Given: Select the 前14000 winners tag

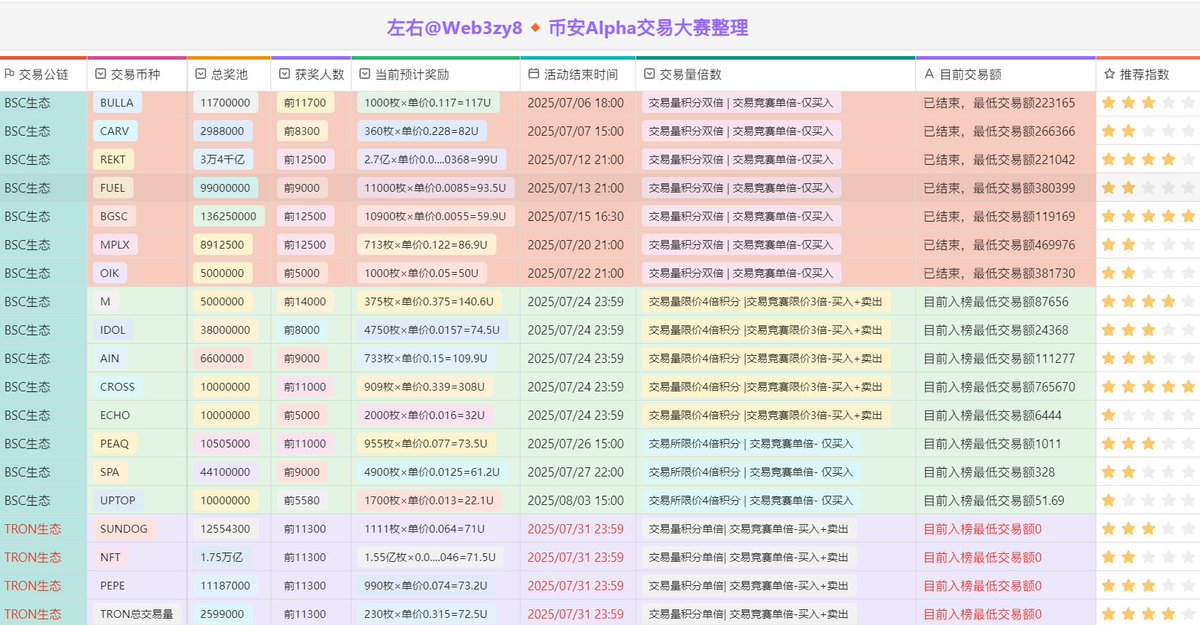Looking at the screenshot, I should click(x=304, y=301).
